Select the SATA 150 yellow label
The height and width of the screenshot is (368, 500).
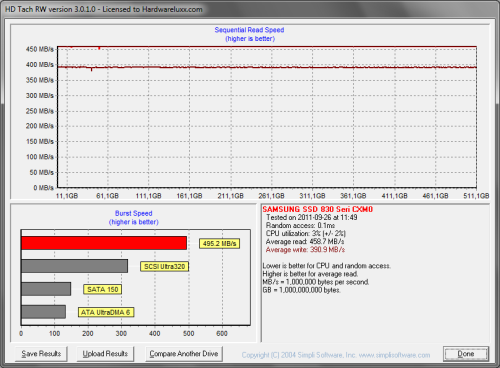(103, 289)
